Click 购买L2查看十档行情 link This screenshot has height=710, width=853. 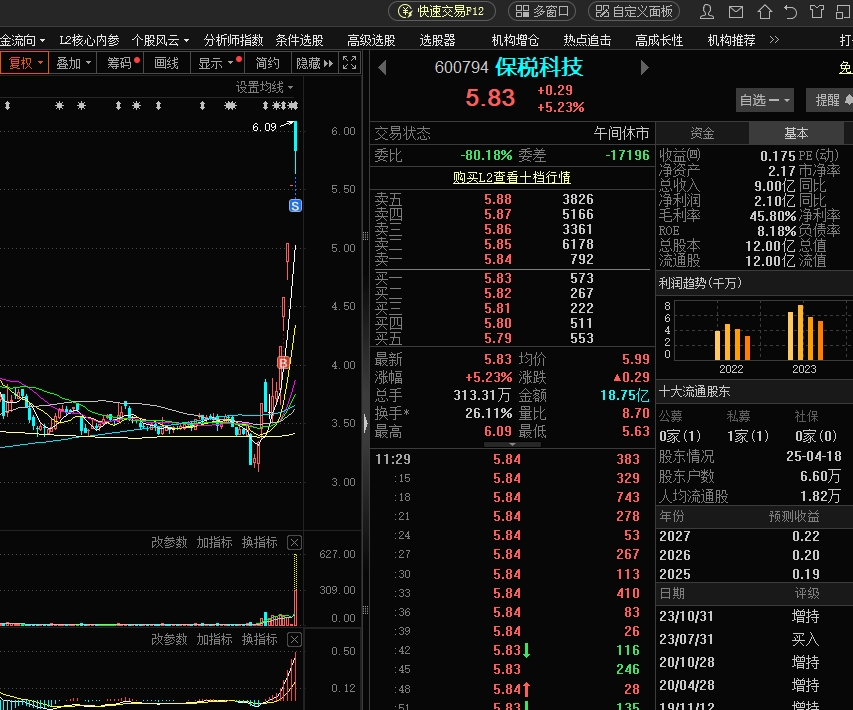[511, 177]
